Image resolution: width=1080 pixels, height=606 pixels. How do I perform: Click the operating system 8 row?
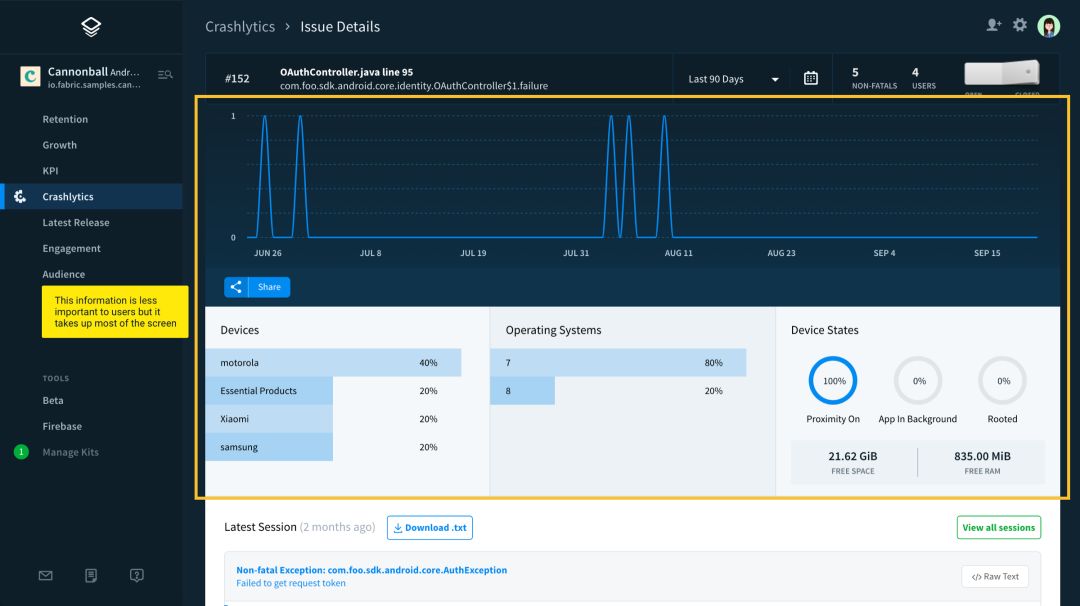pyautogui.click(x=618, y=391)
